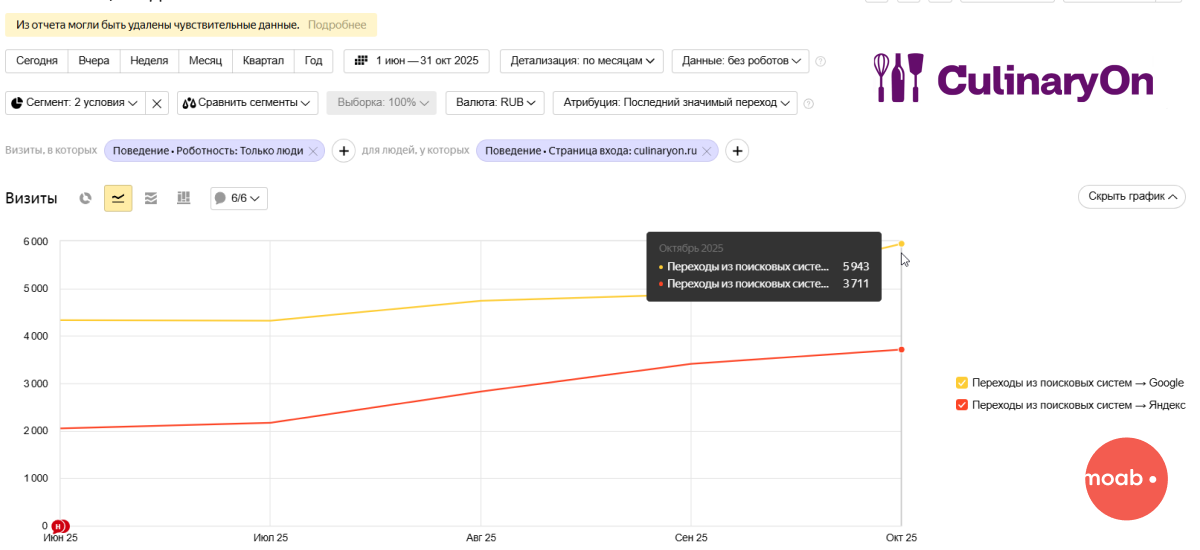Select the 'Квартал' period tab
The height and width of the screenshot is (550, 1200).
pos(263,61)
